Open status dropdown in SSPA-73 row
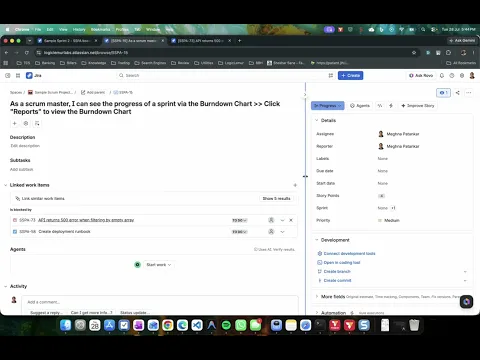Screen dimensions: 480x360 pyautogui.click(x=240, y=220)
